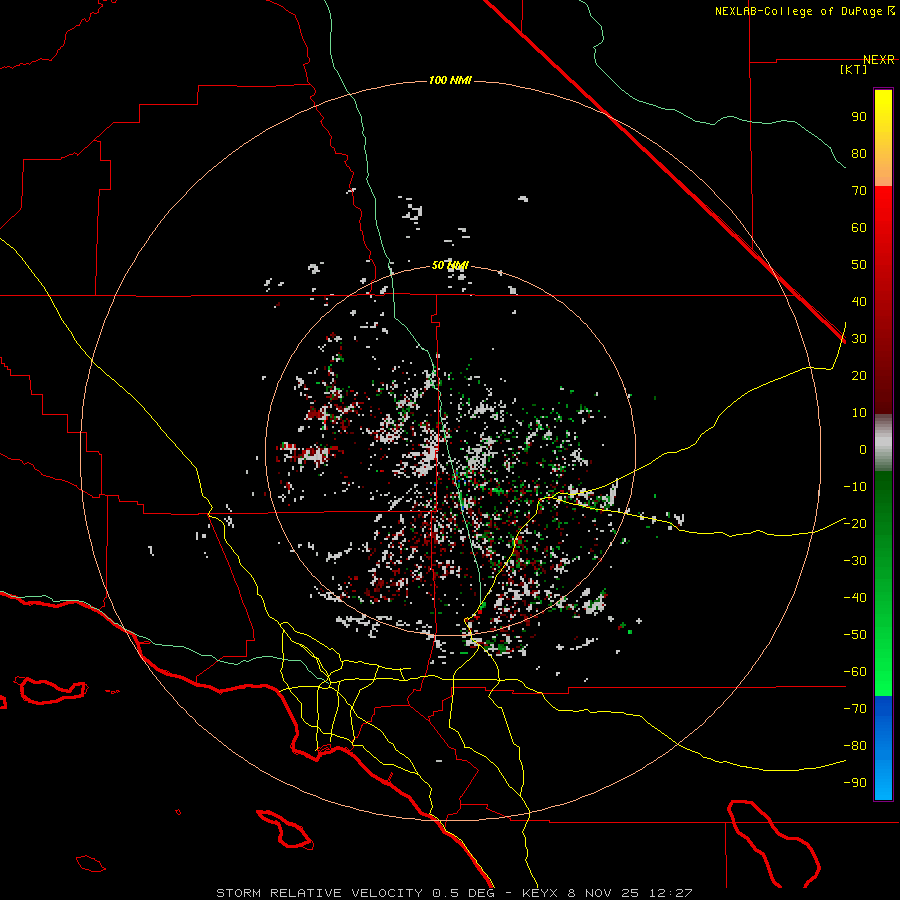Click the -70 value on the velocity scale
This screenshot has height=900, width=900.
pos(855,708)
